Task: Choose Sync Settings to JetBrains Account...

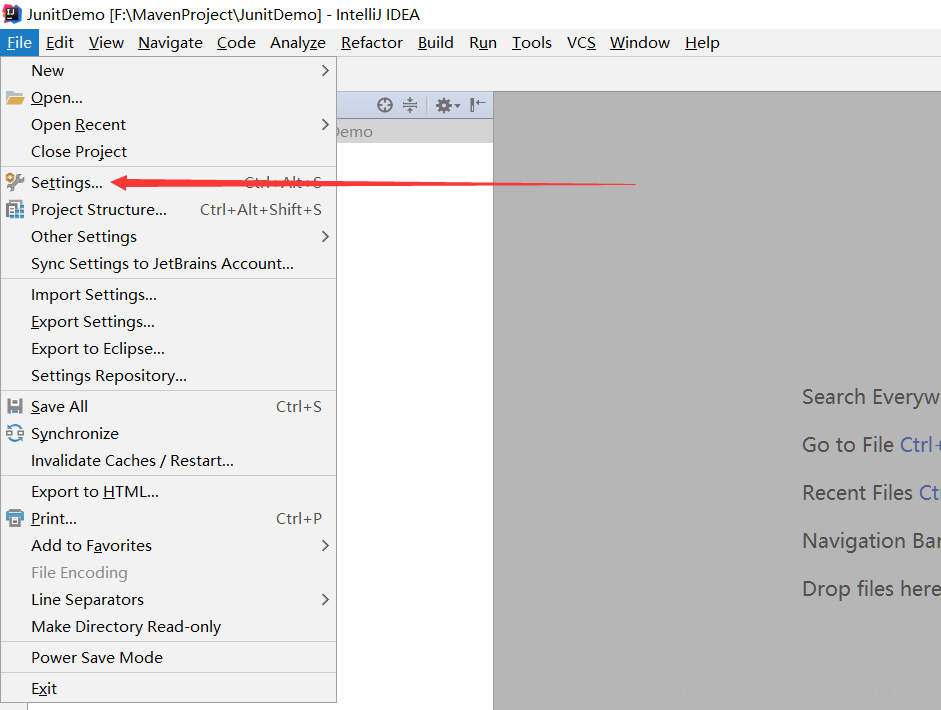Action: [x=169, y=263]
